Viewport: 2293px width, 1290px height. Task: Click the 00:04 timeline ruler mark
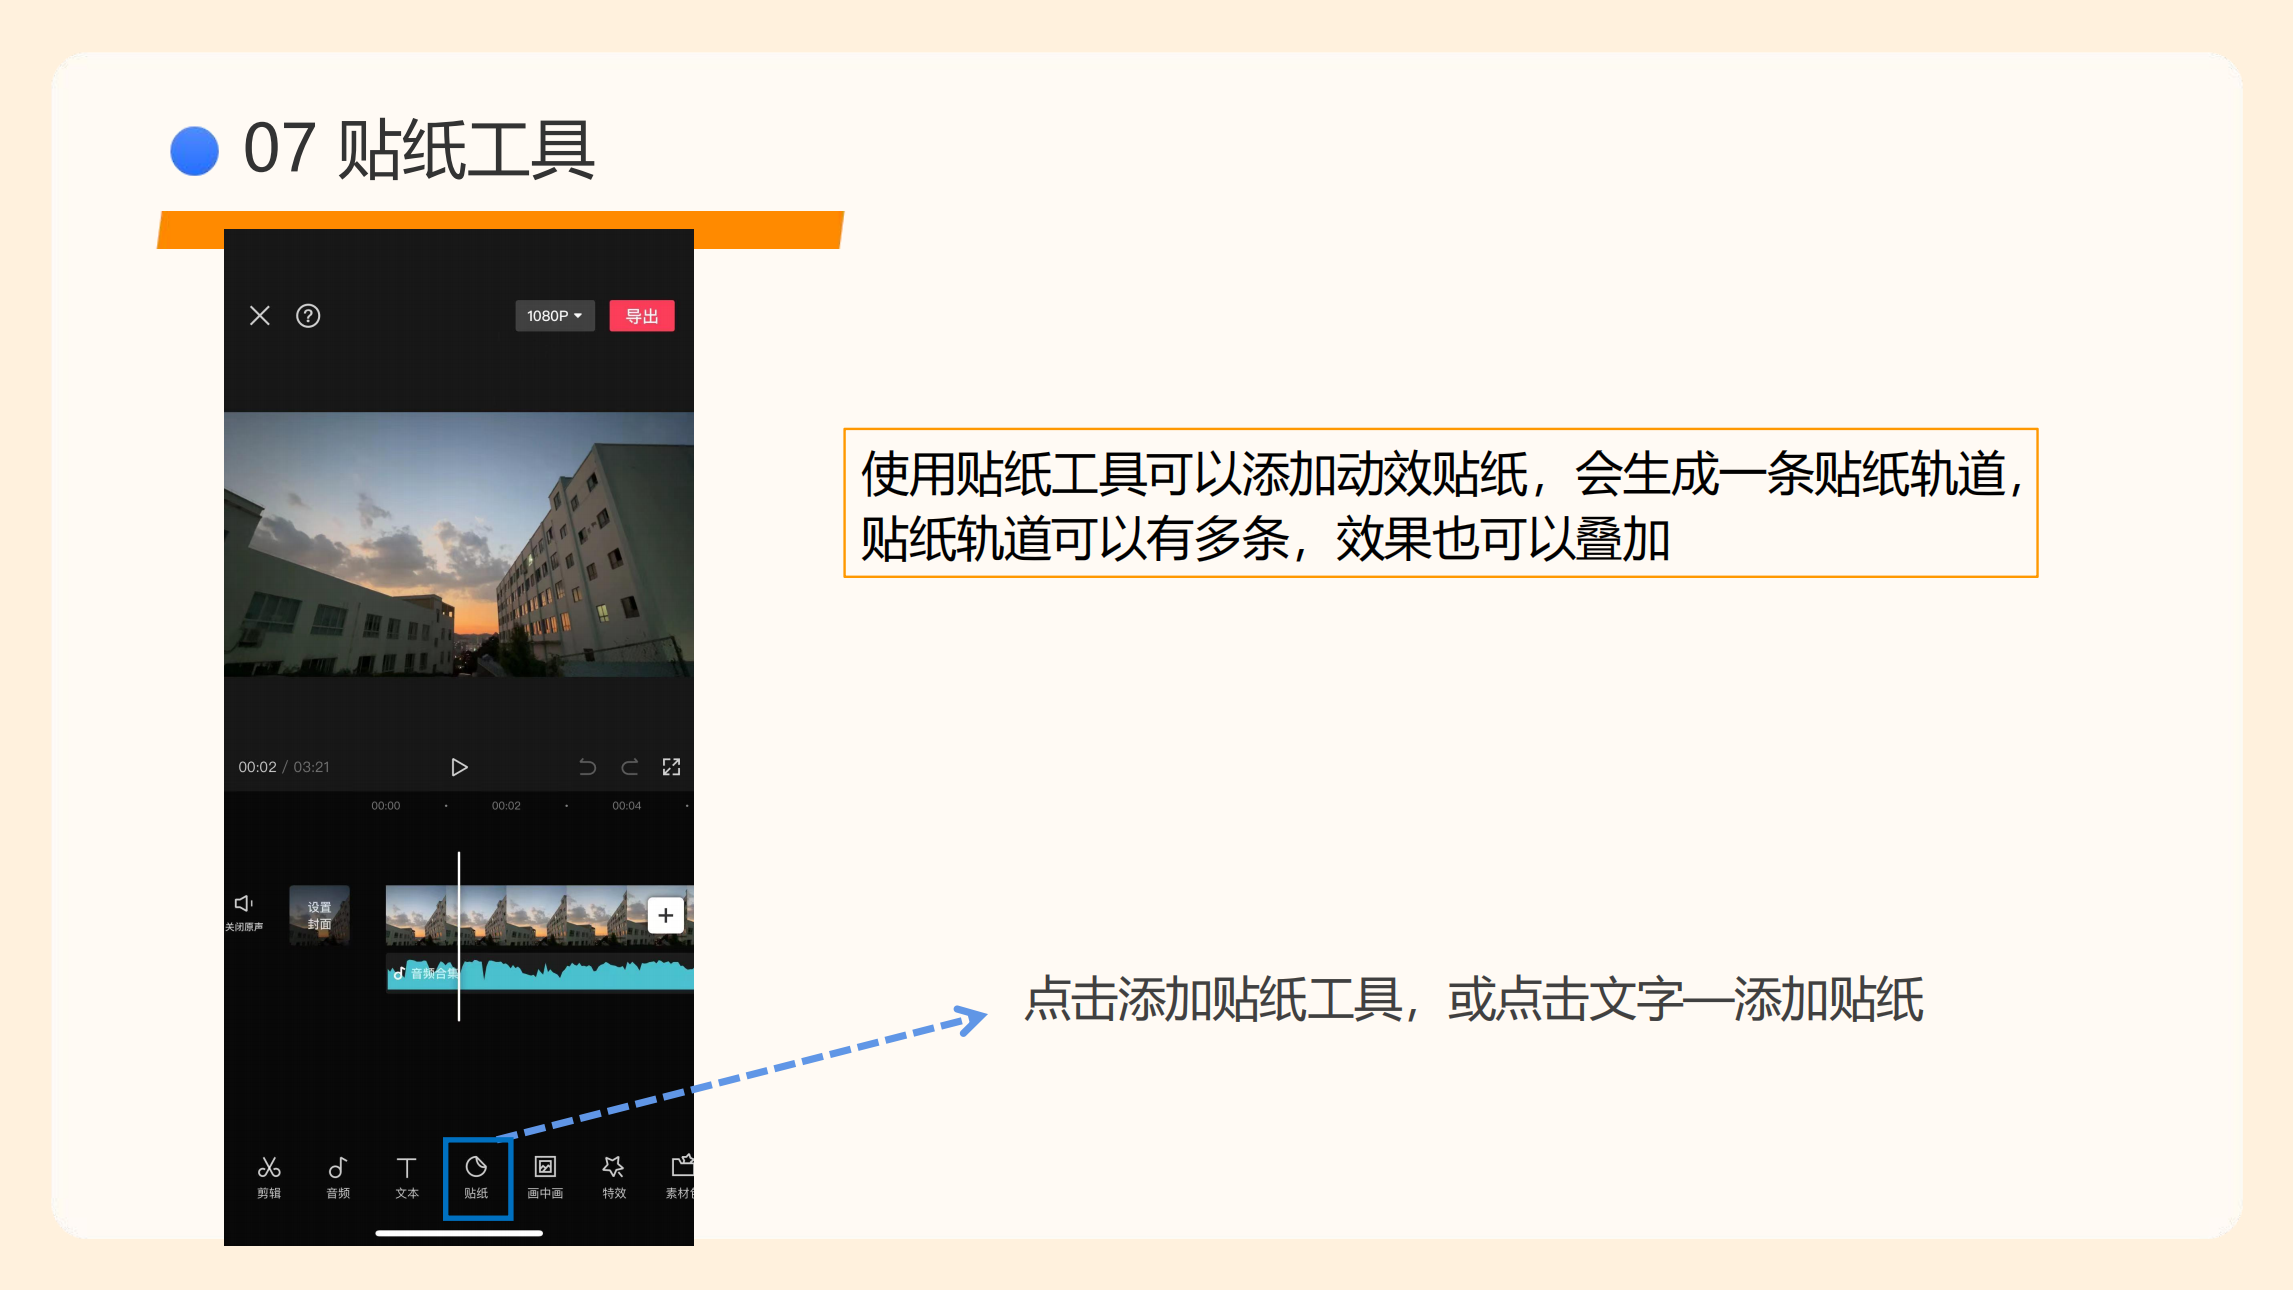[x=627, y=806]
